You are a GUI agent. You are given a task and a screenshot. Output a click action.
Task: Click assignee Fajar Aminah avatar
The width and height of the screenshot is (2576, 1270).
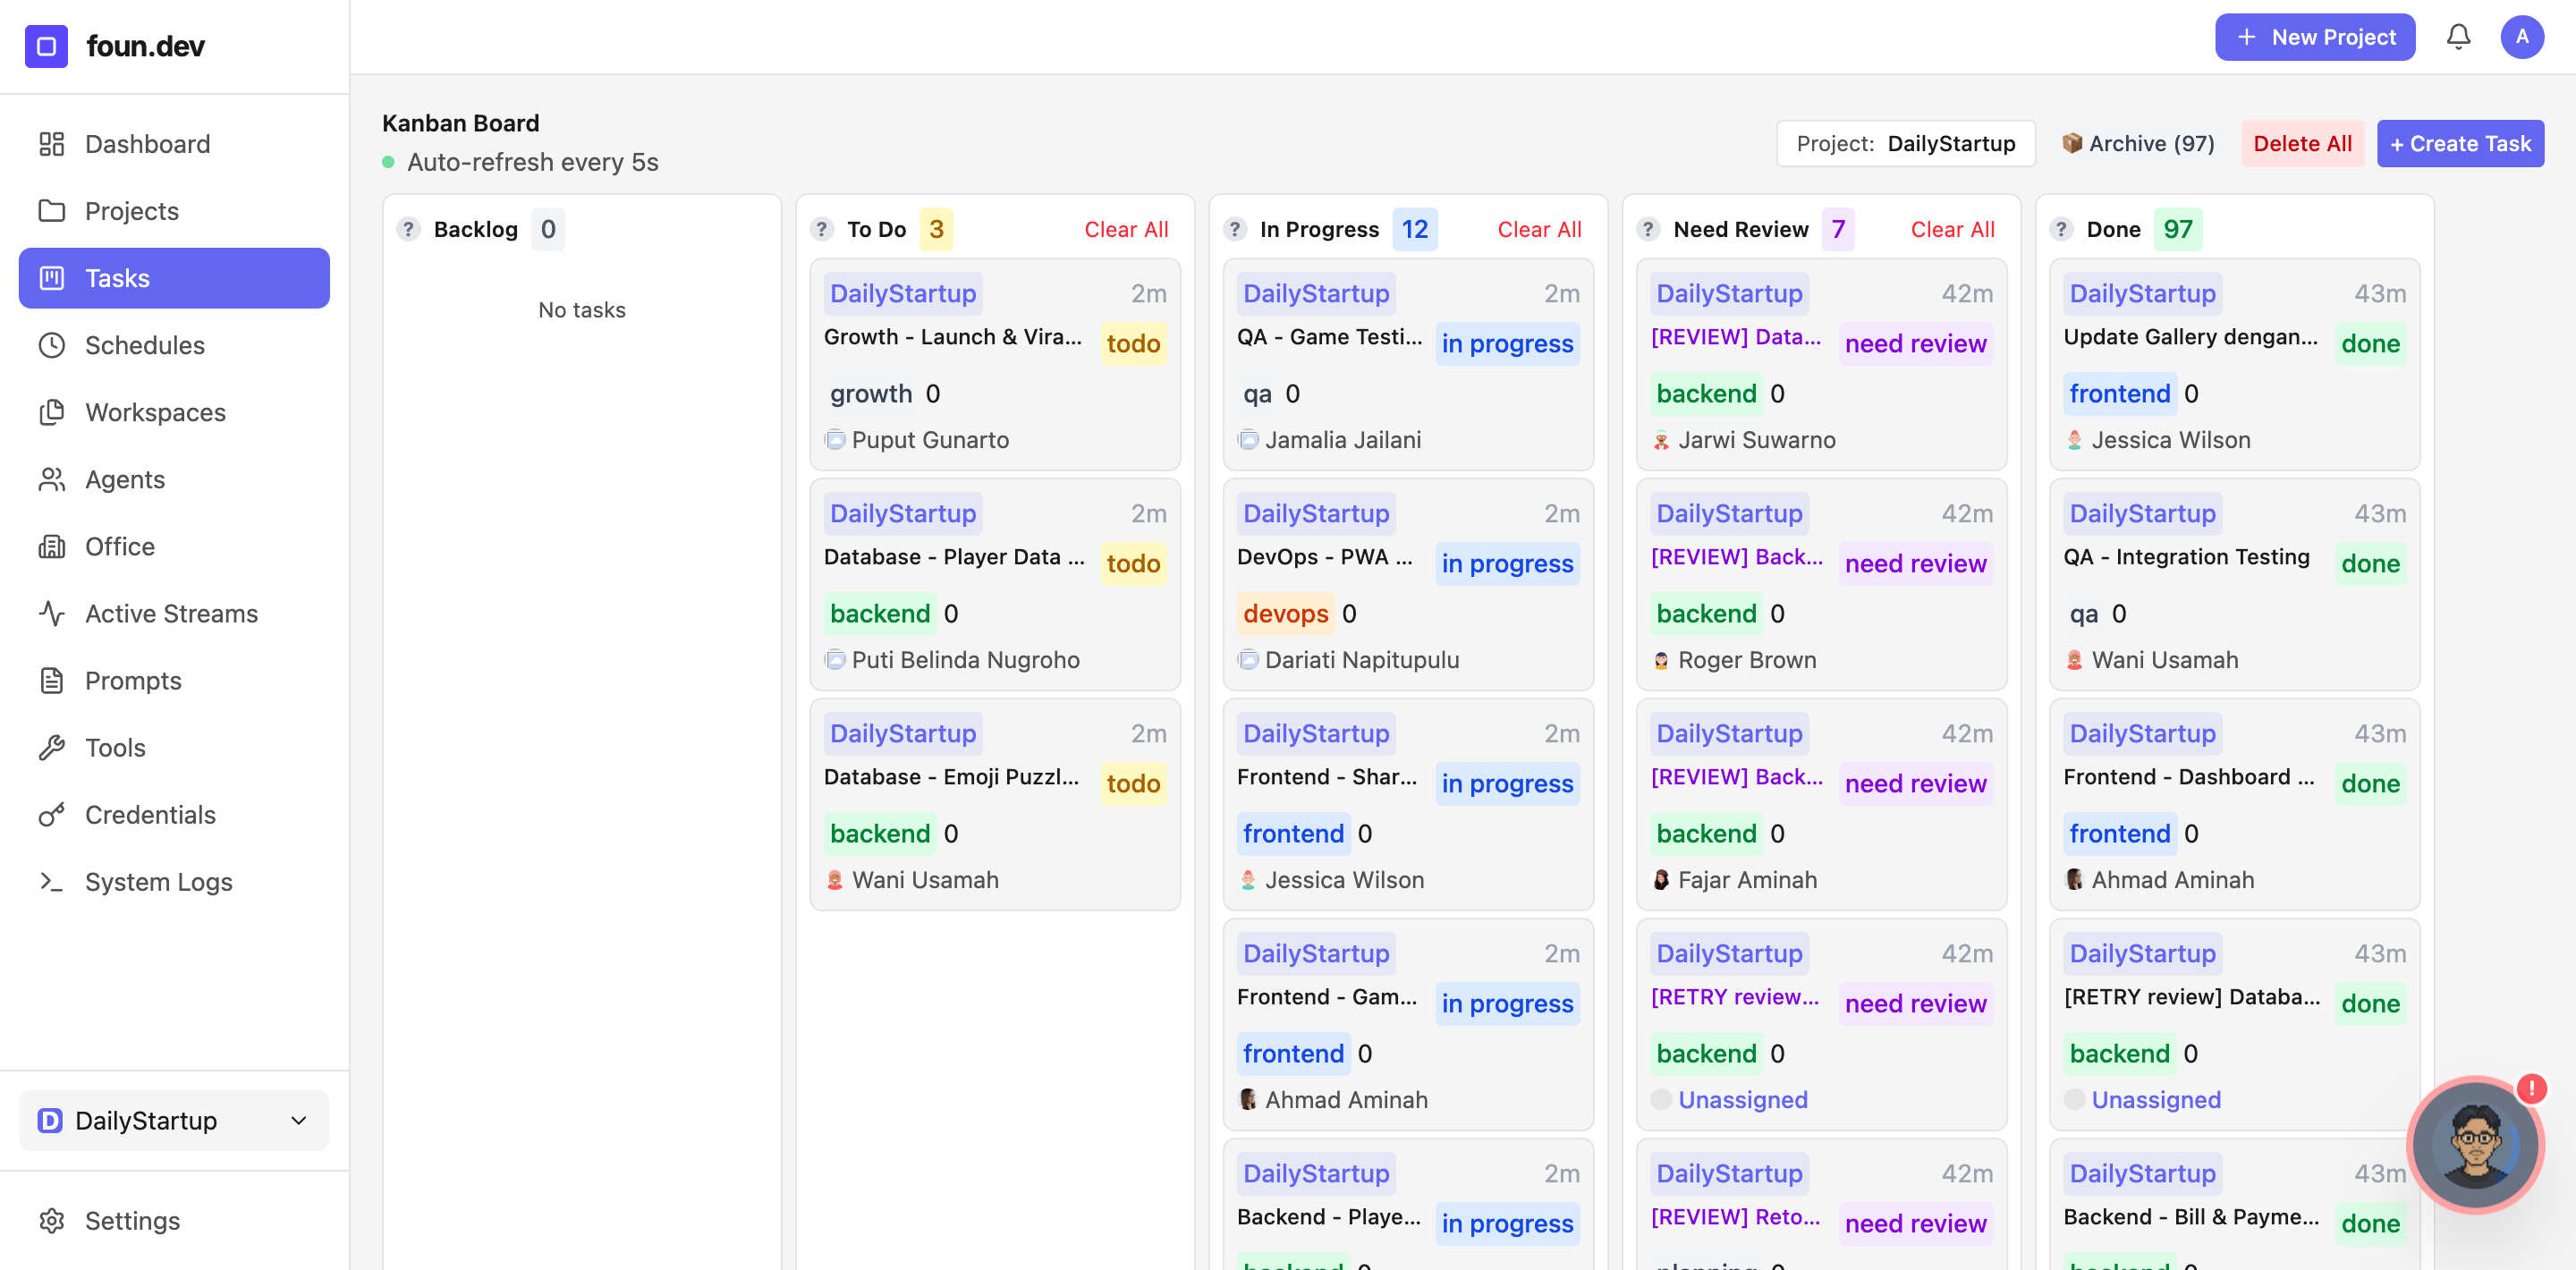1661,880
